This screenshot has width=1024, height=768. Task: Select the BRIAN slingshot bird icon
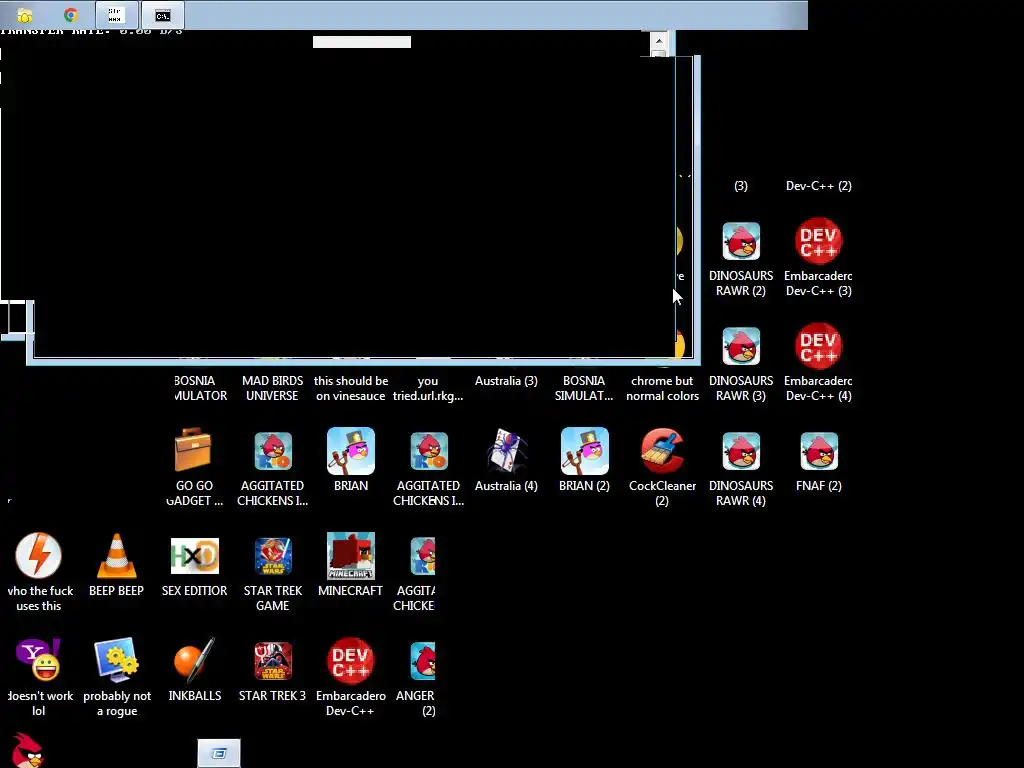351,451
